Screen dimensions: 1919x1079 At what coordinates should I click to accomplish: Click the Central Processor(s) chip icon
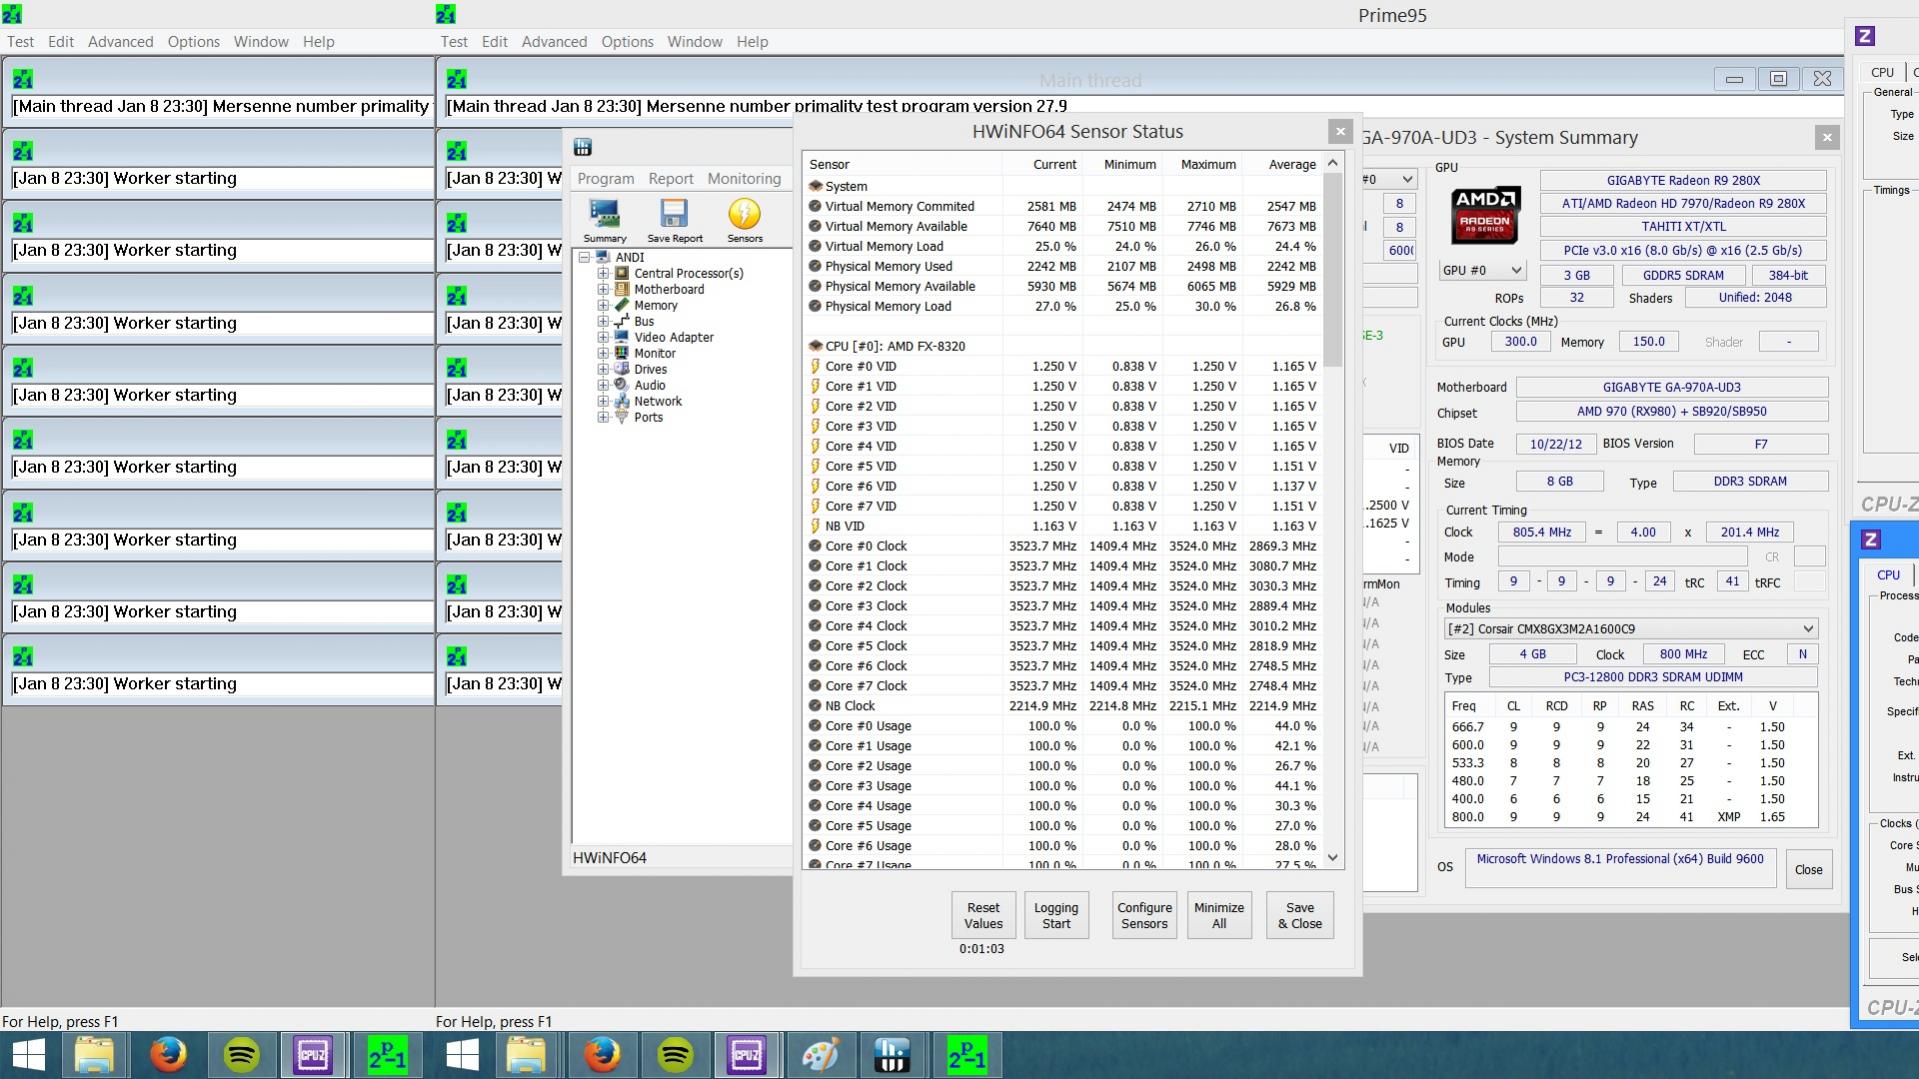click(x=622, y=273)
